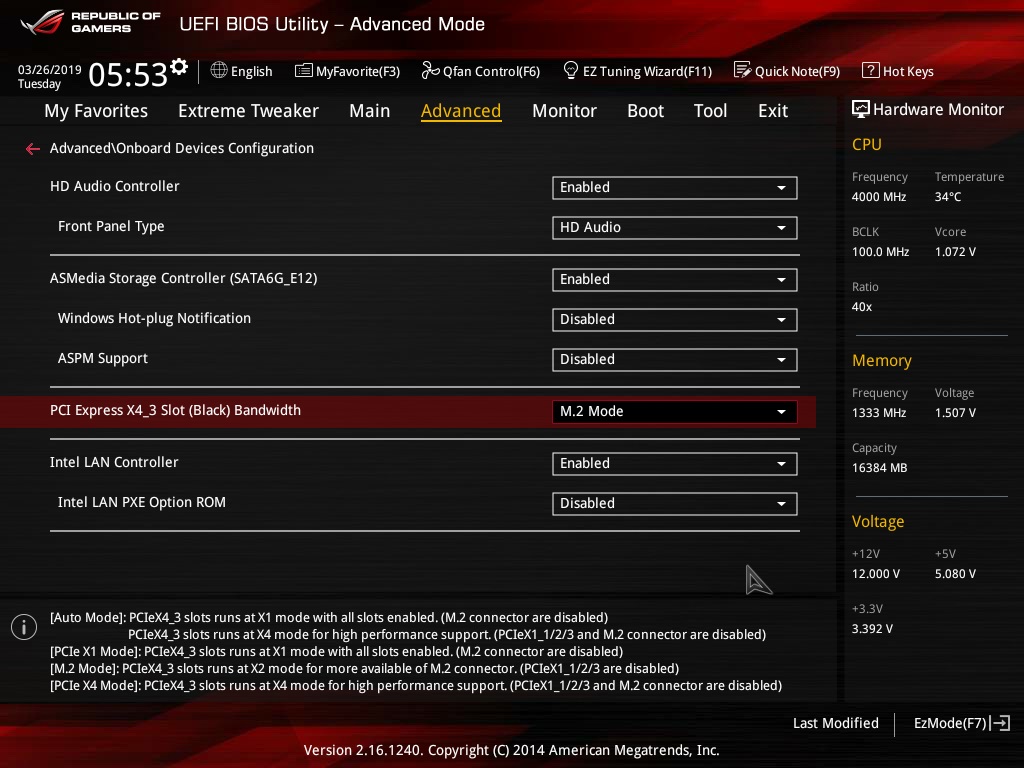Open Quick Note(F9)
The image size is (1024, 768).
click(787, 71)
